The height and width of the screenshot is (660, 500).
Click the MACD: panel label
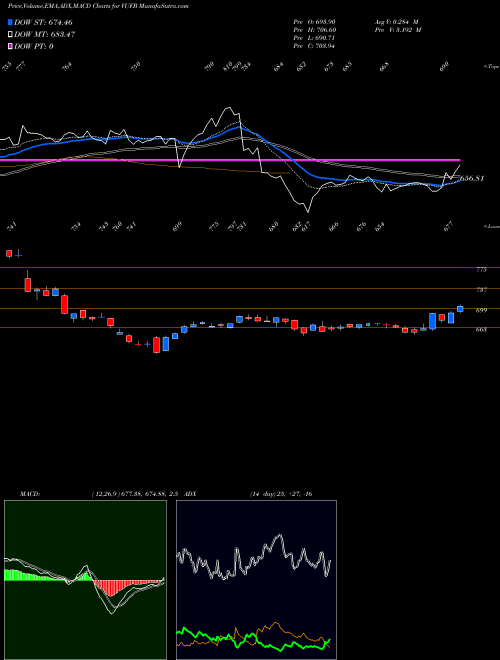[x=30, y=494]
